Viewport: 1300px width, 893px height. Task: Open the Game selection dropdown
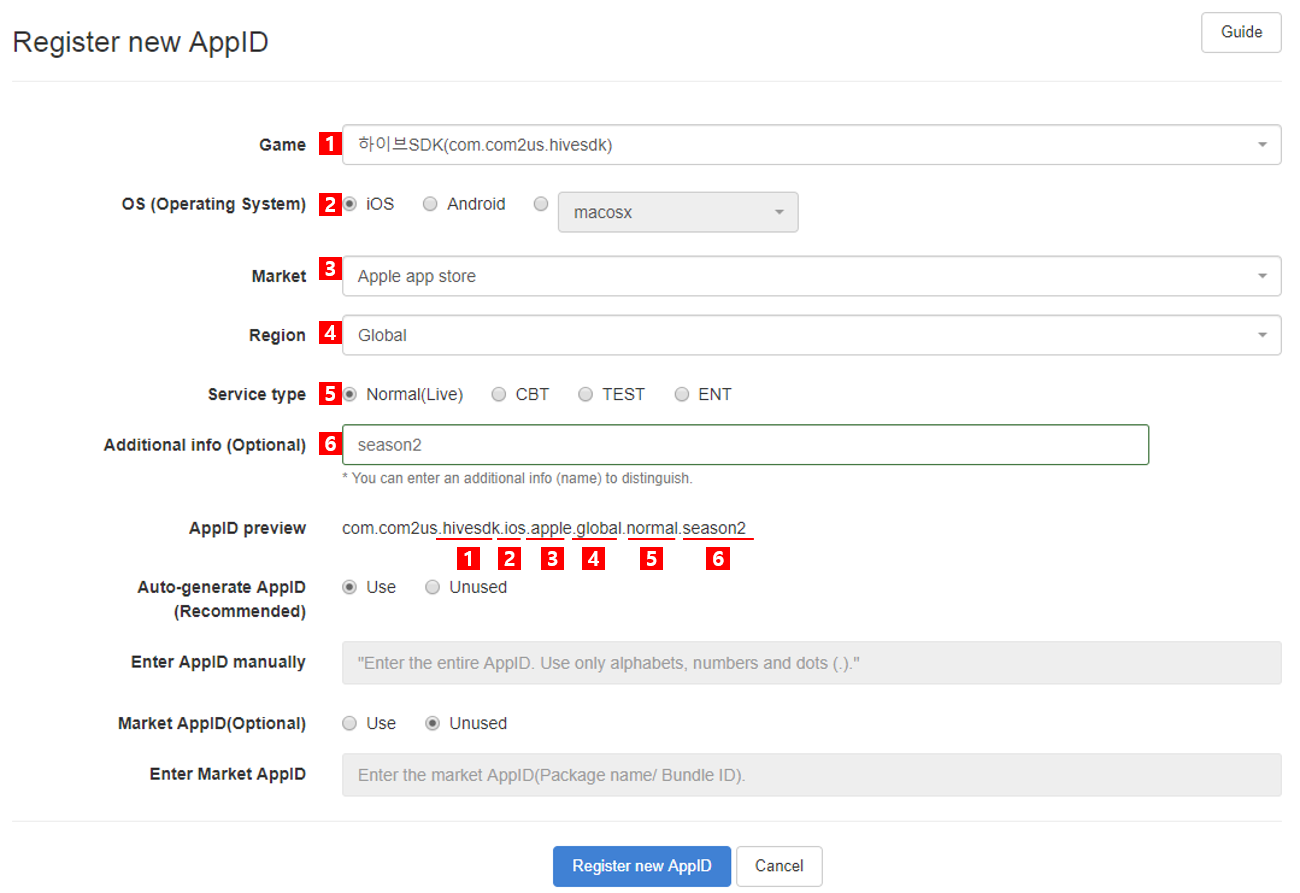(x=810, y=144)
